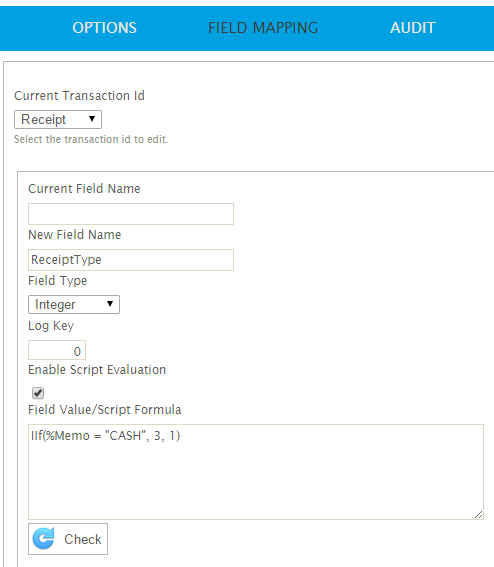Click the New Field Name label
Screen dimensions: 494x567
74,235
